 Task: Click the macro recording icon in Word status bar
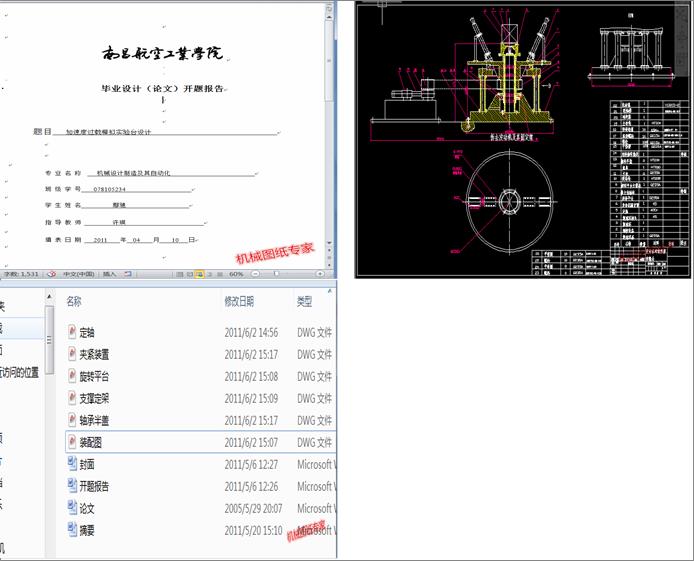coord(128,274)
